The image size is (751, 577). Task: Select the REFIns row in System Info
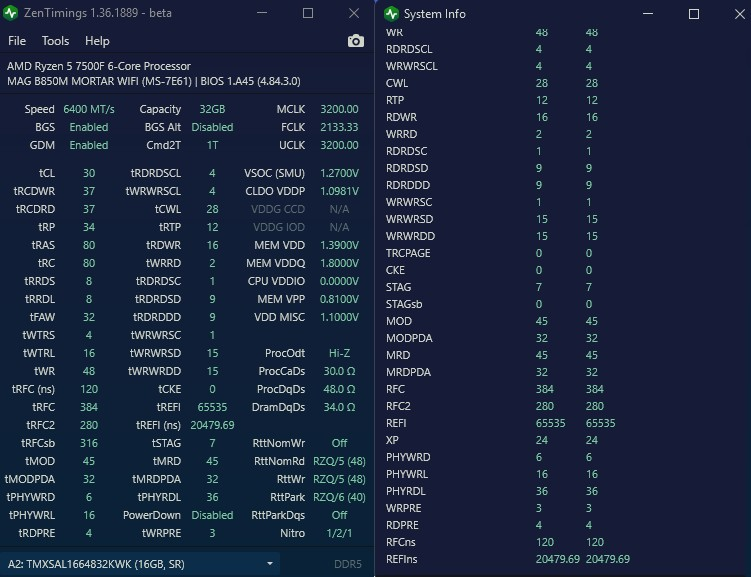point(508,559)
